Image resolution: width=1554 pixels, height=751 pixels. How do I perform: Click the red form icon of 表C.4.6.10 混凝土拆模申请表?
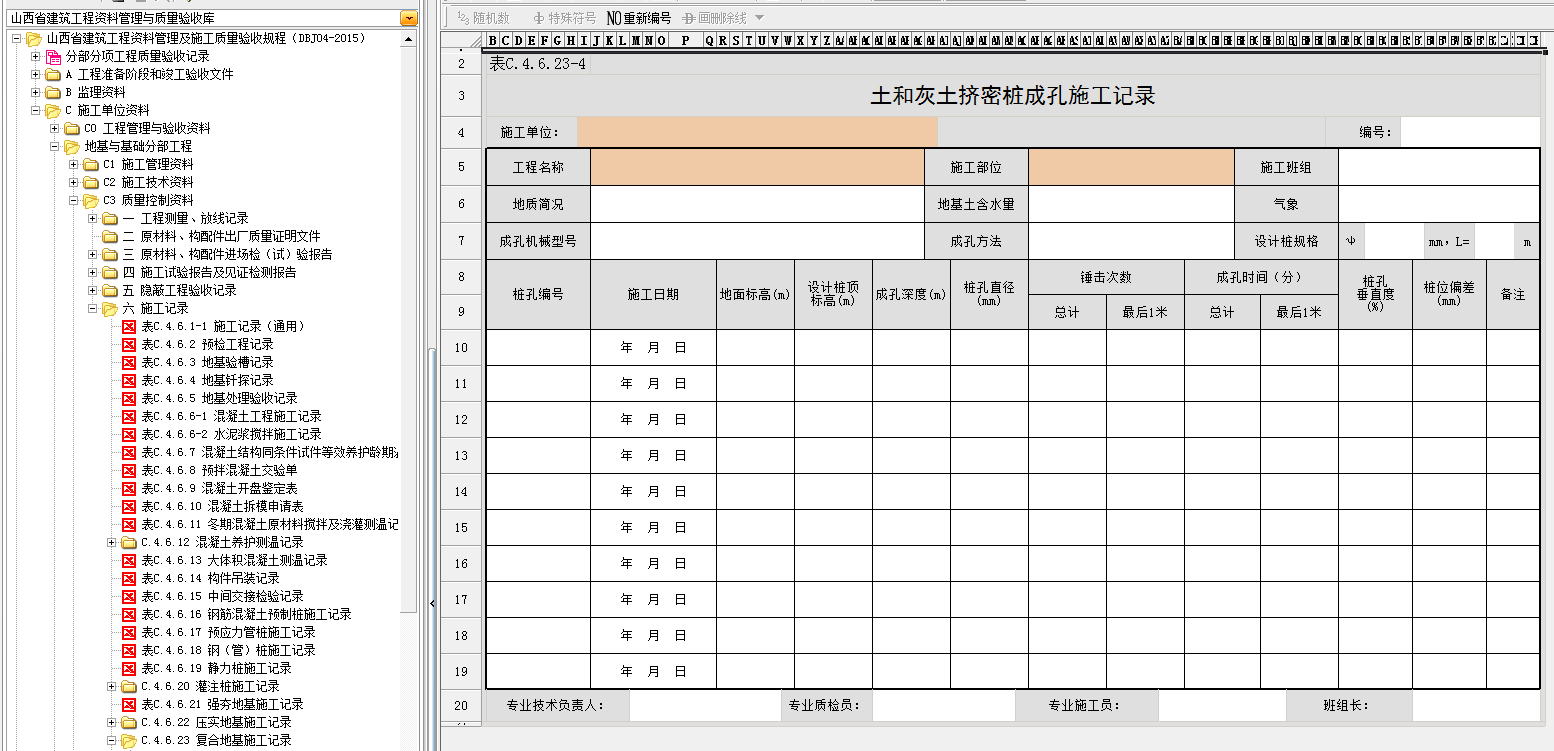pos(129,506)
